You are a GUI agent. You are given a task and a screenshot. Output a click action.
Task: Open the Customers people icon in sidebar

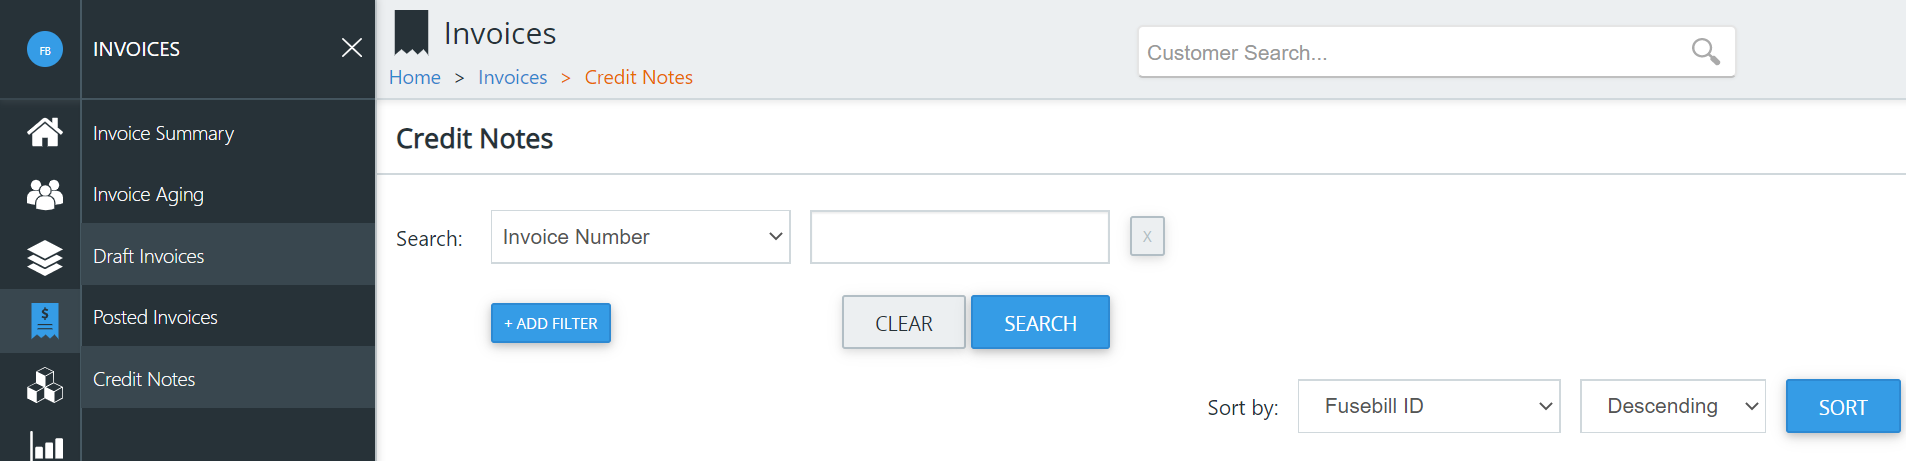pyautogui.click(x=44, y=194)
